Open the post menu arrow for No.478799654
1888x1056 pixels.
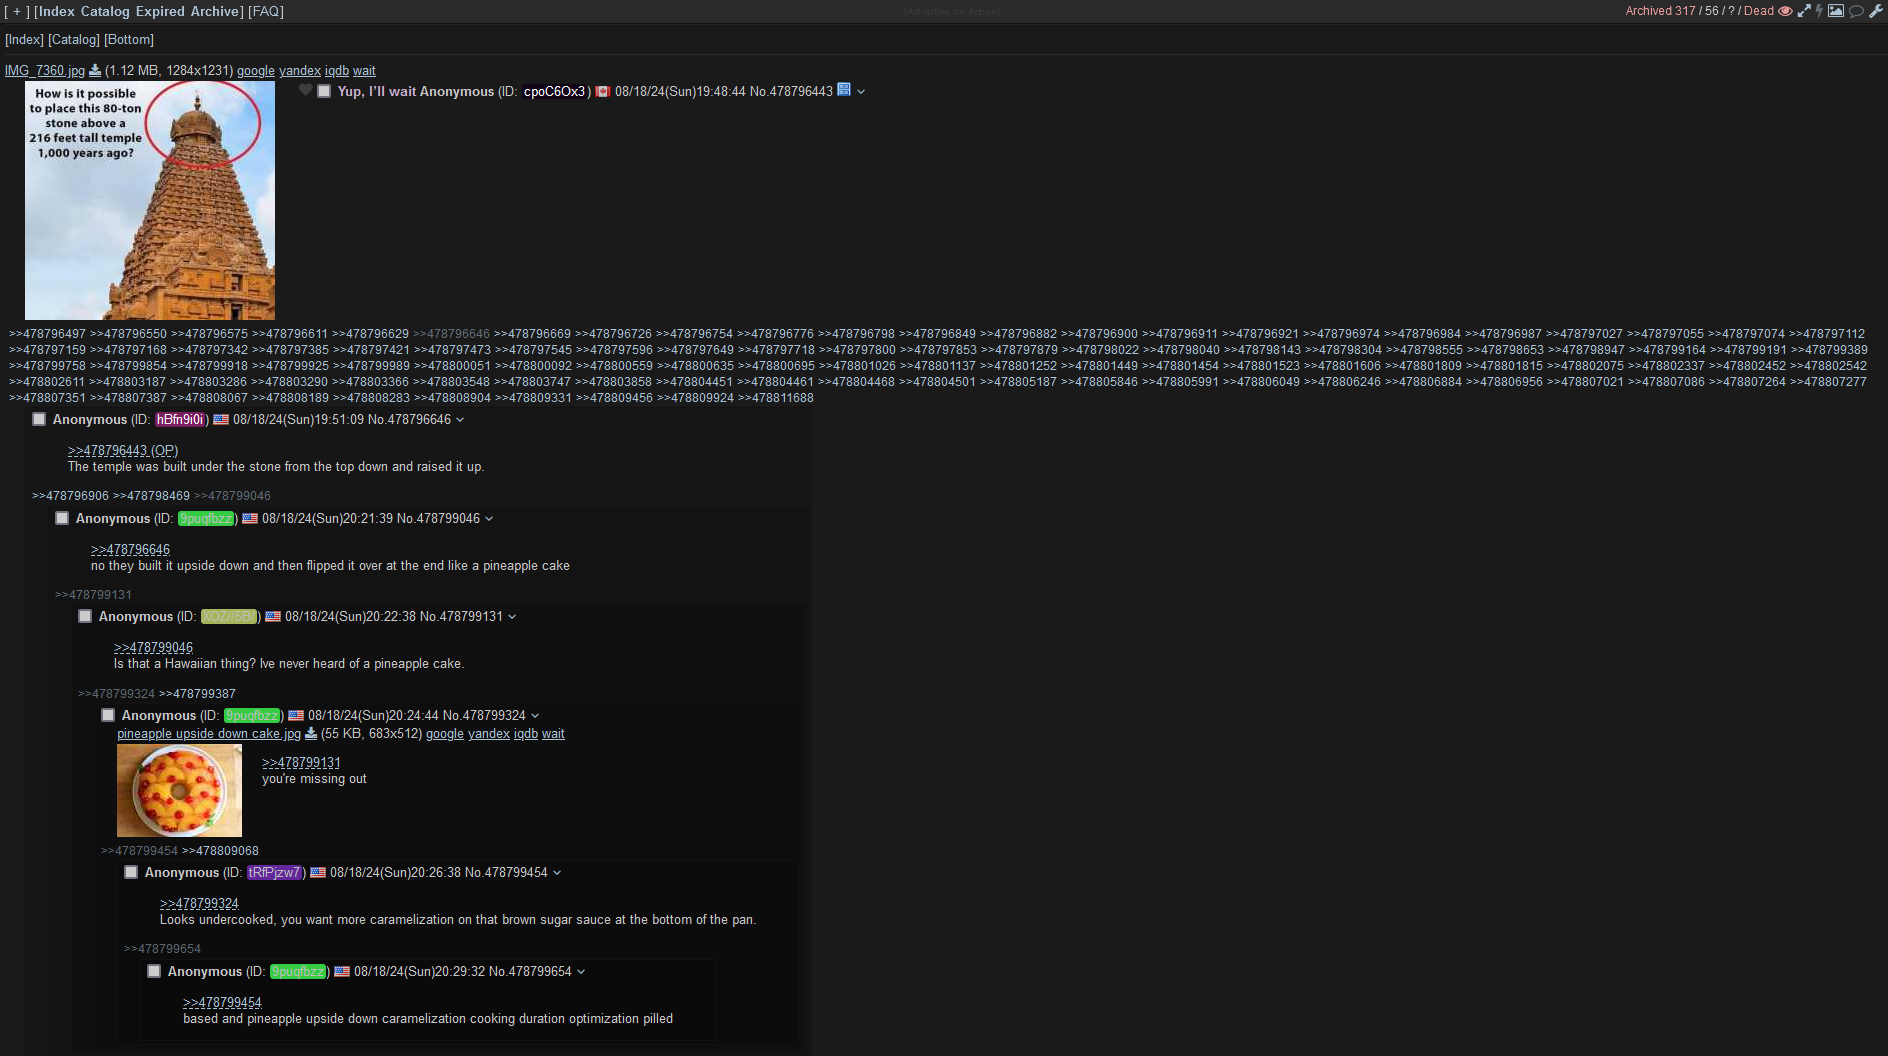[581, 971]
